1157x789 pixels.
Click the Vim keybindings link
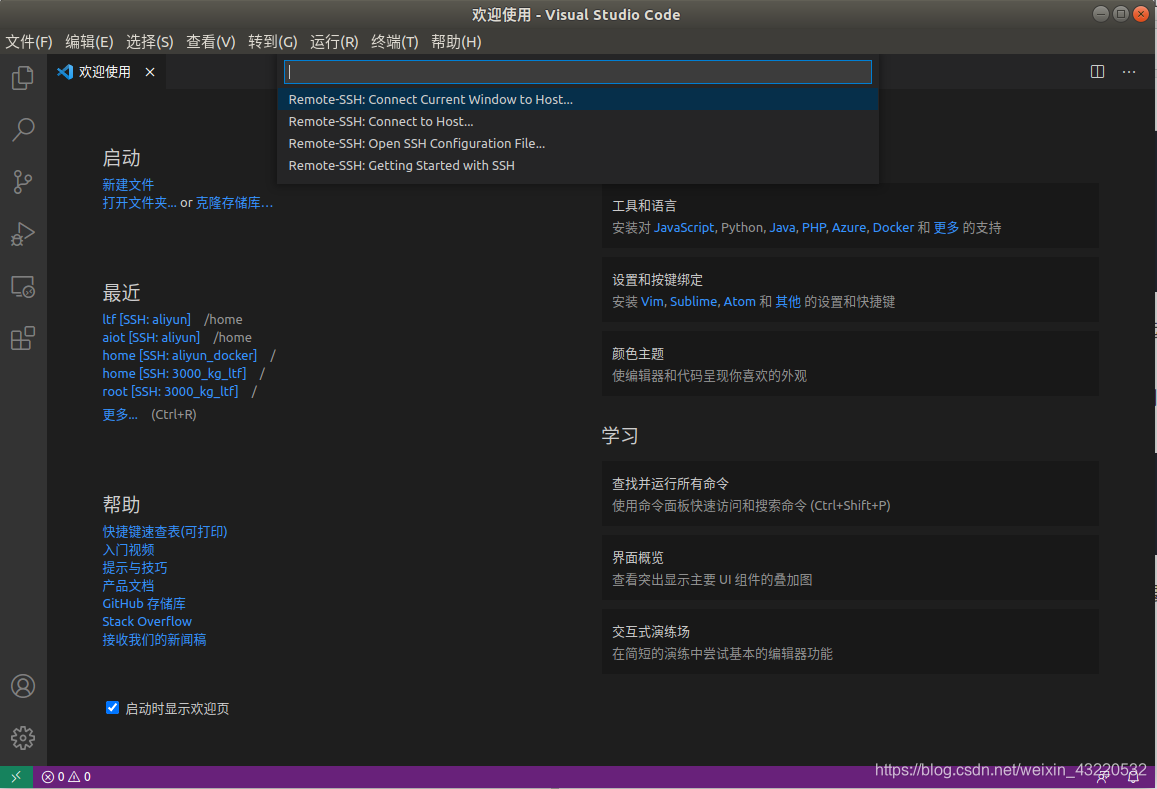652,302
